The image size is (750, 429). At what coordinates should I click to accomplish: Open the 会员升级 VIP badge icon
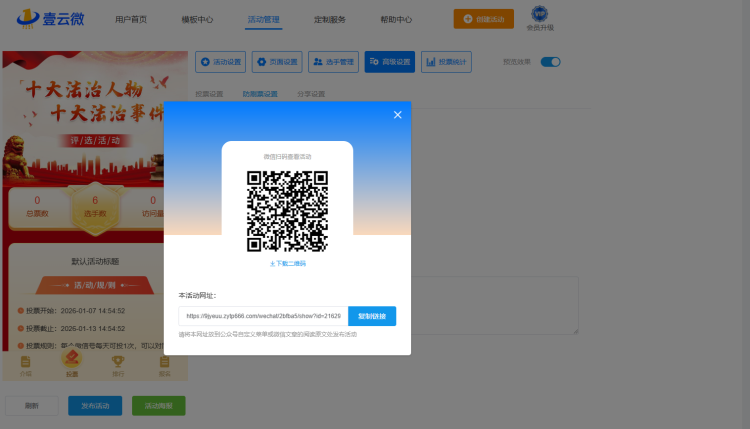tap(539, 15)
